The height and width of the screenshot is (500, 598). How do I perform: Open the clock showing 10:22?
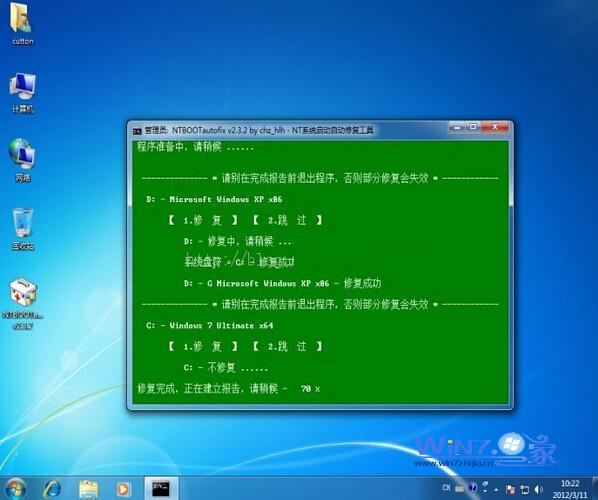tap(570, 489)
